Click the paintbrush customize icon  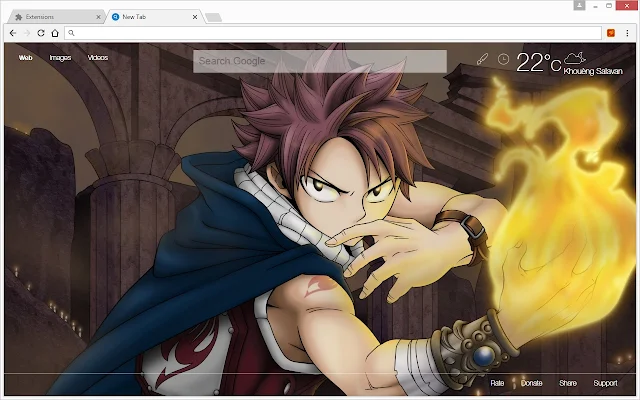click(482, 60)
